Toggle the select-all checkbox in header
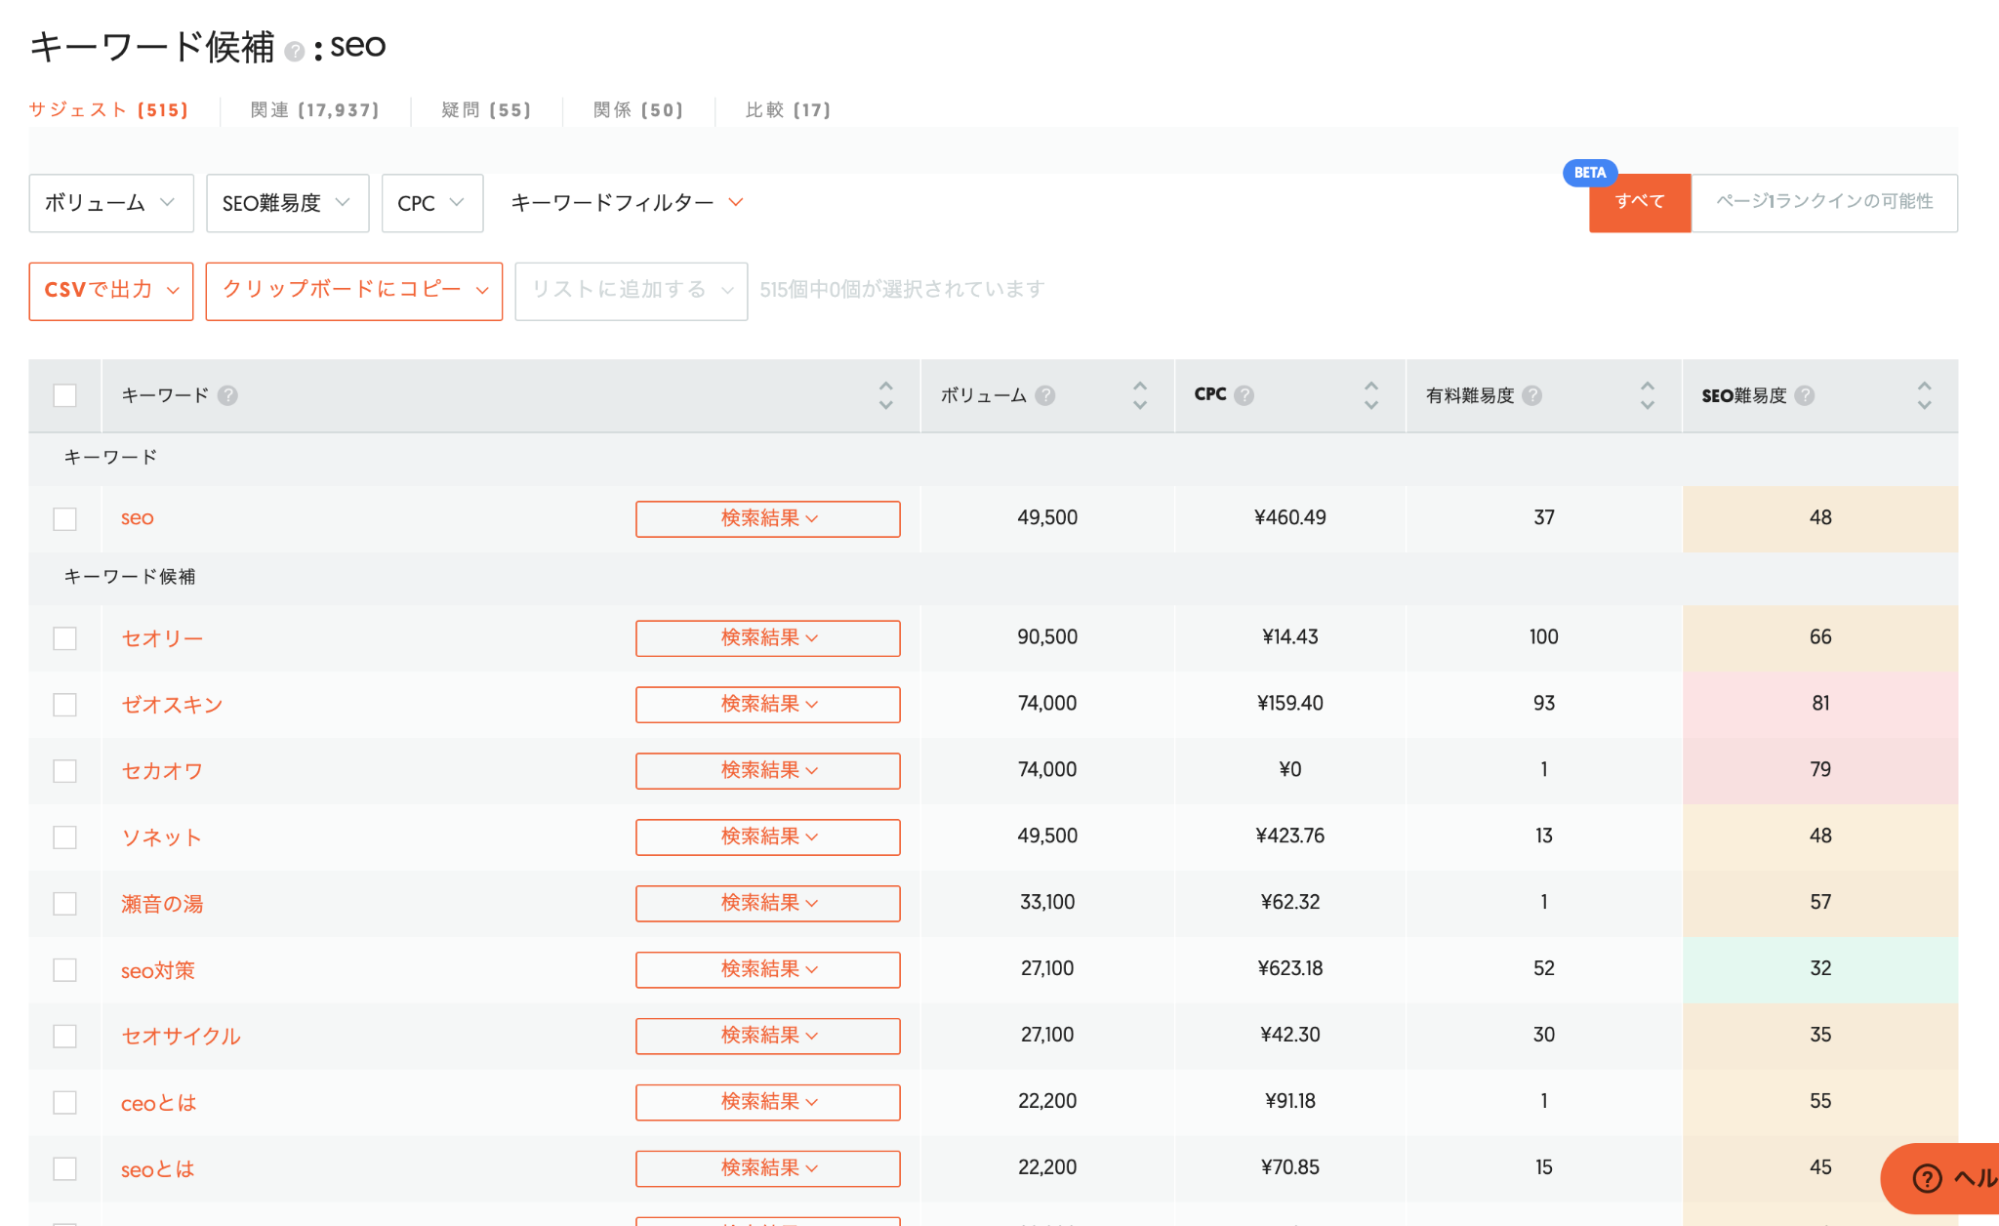 (65, 395)
